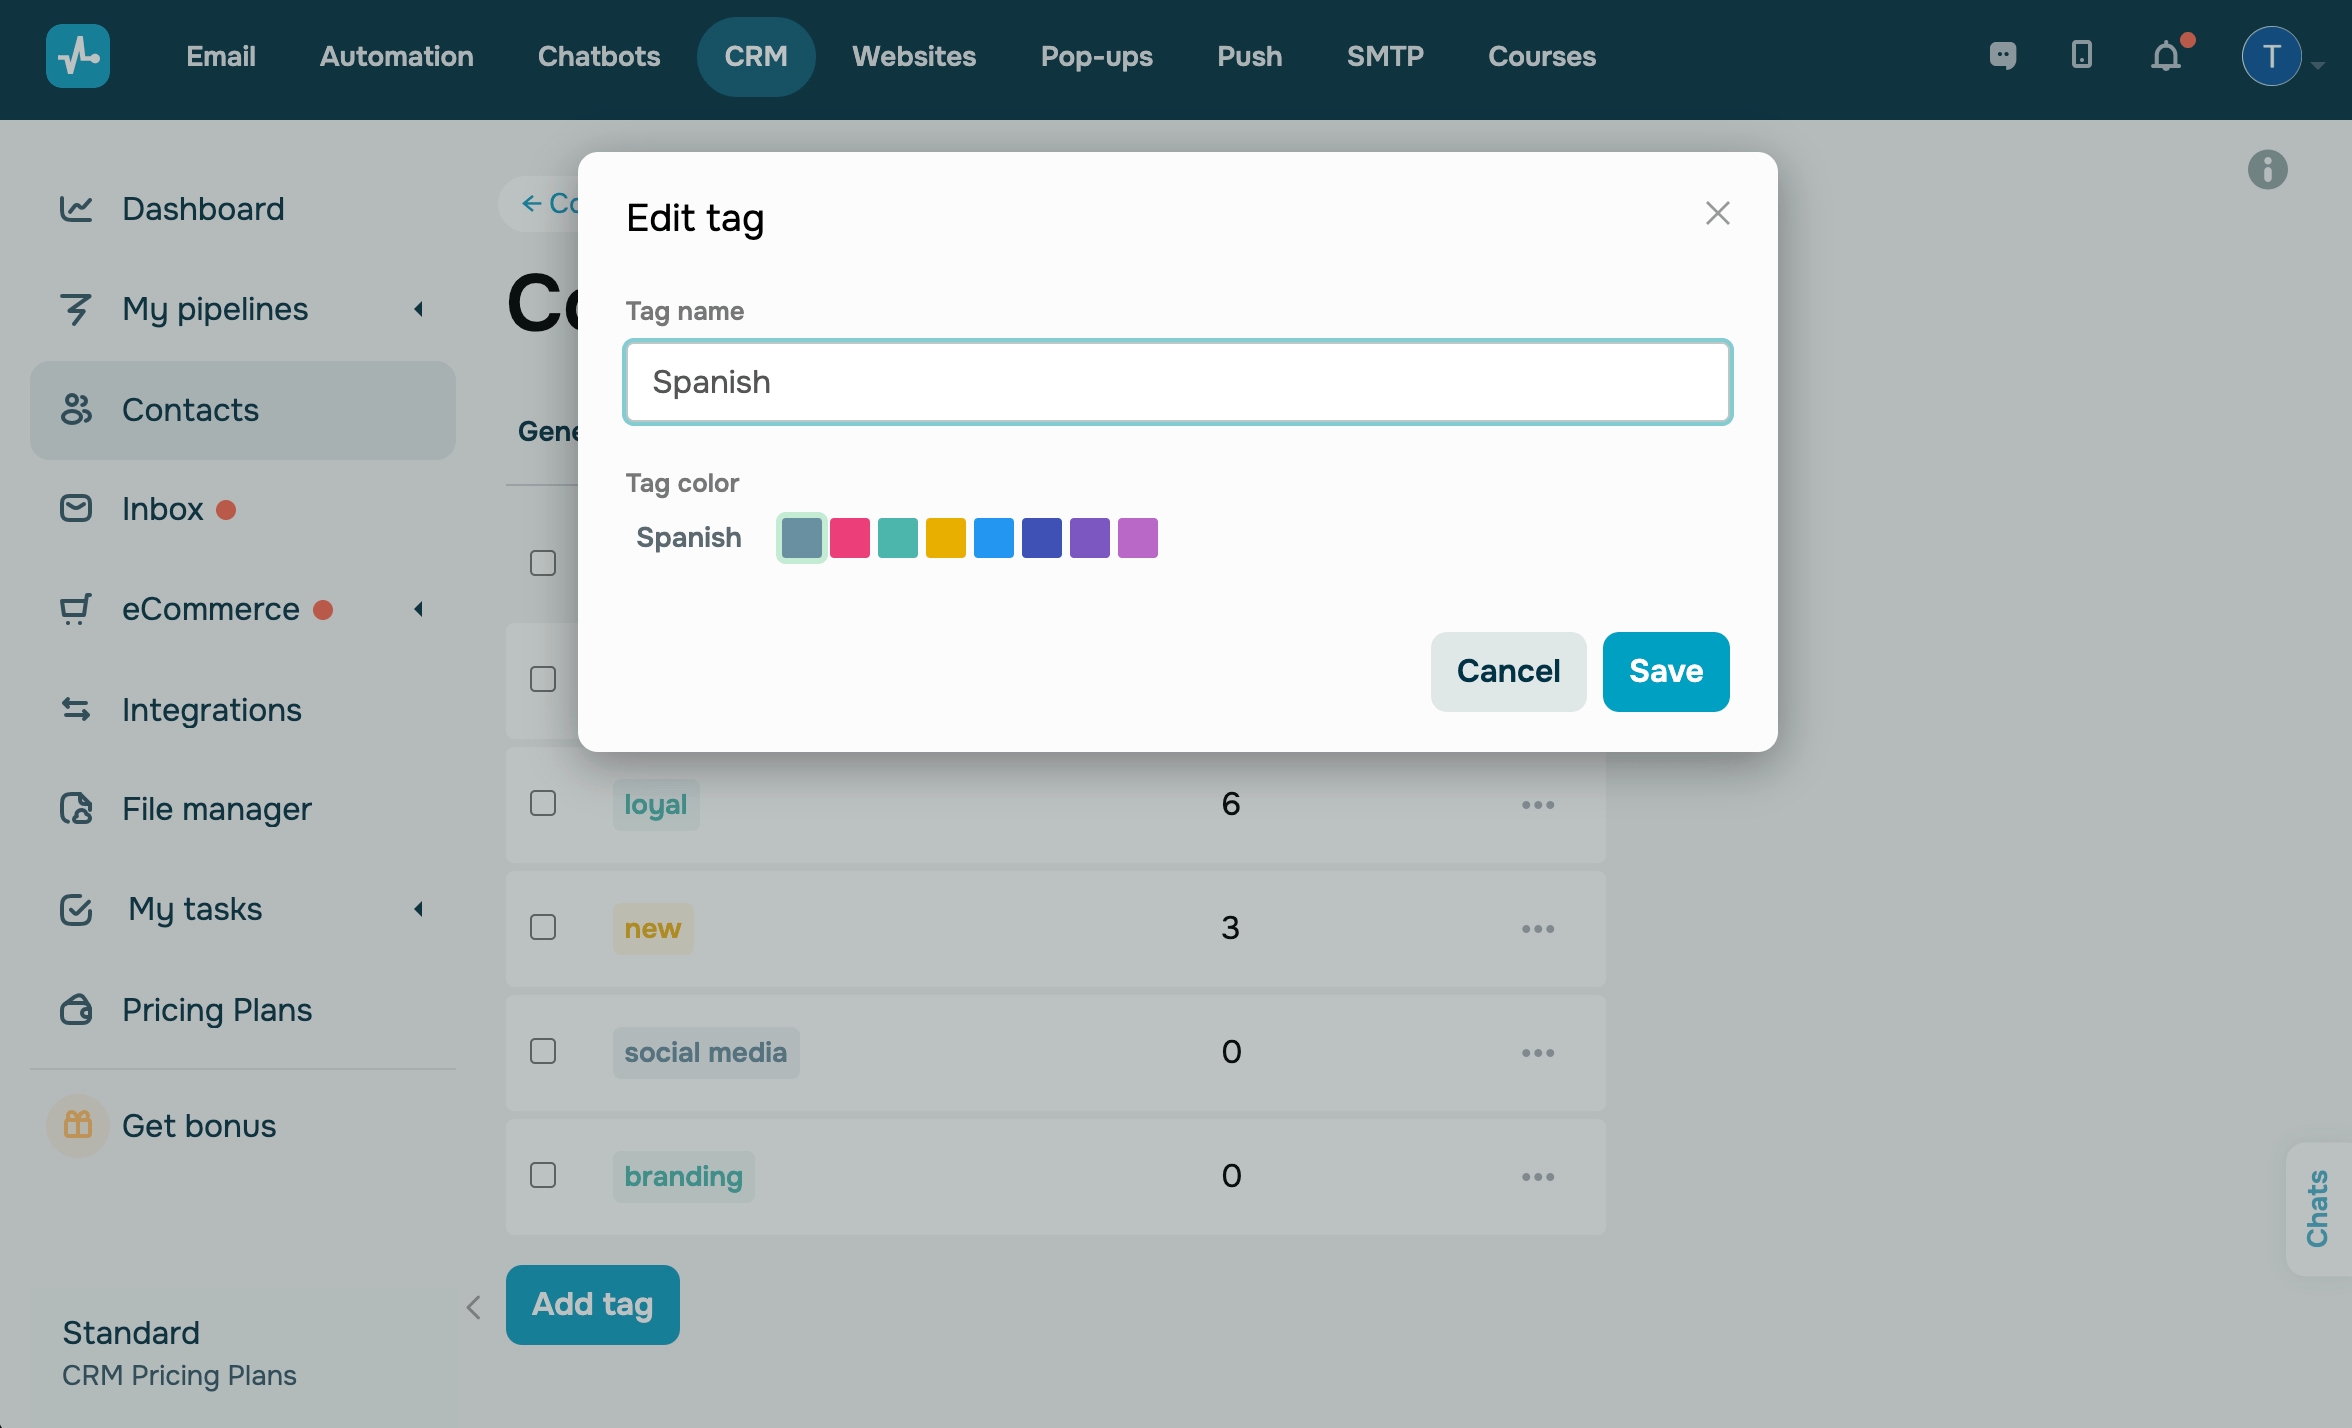Click the Tag name input field
This screenshot has width=2352, height=1428.
[x=1177, y=382]
